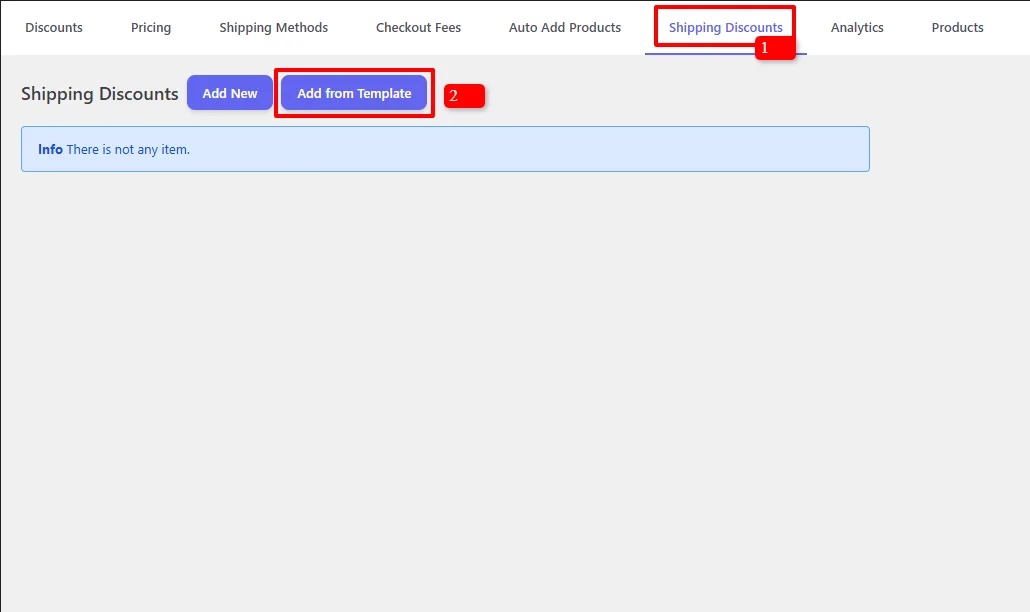Click the Add from Template button
The image size is (1030, 612).
pyautogui.click(x=354, y=93)
